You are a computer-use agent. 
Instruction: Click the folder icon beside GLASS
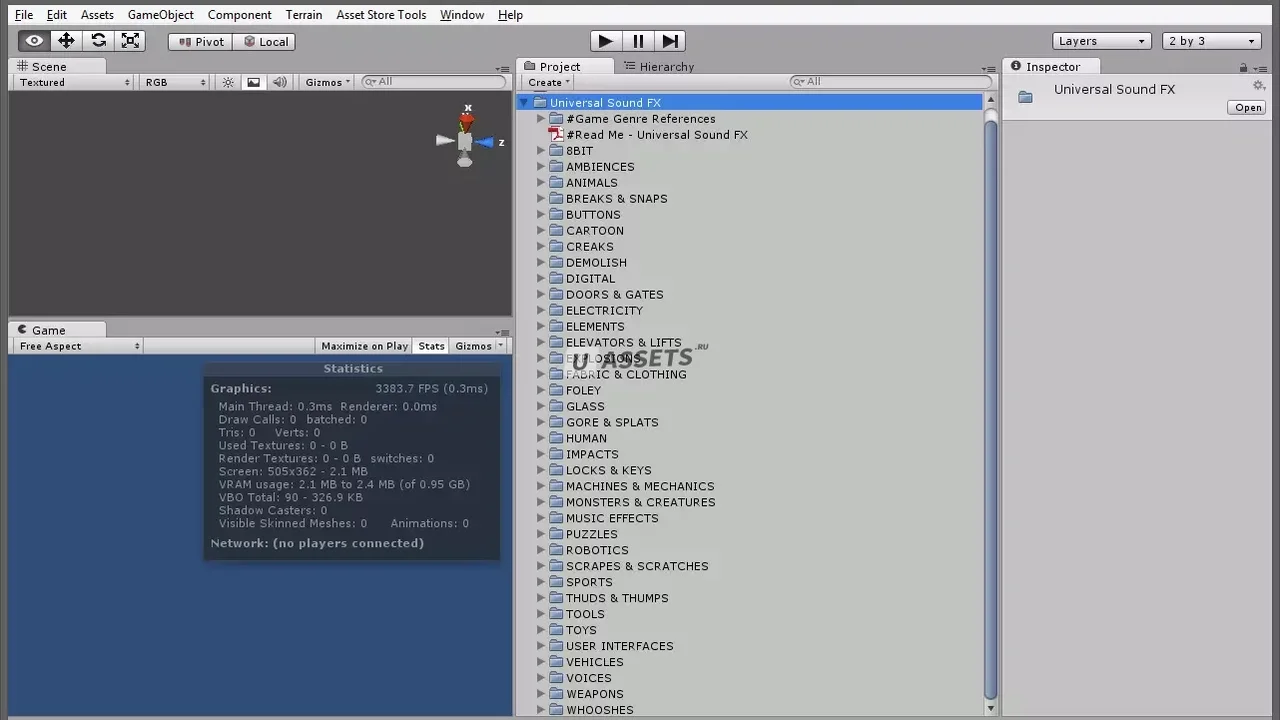[x=556, y=406]
